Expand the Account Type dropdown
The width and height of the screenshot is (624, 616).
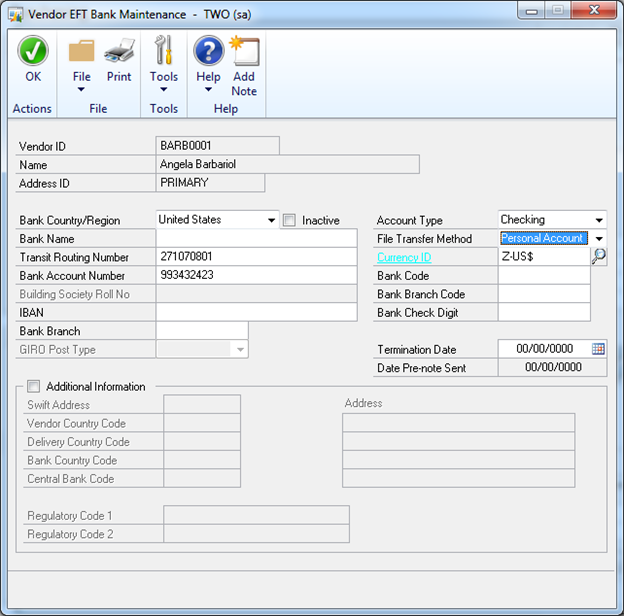599,221
